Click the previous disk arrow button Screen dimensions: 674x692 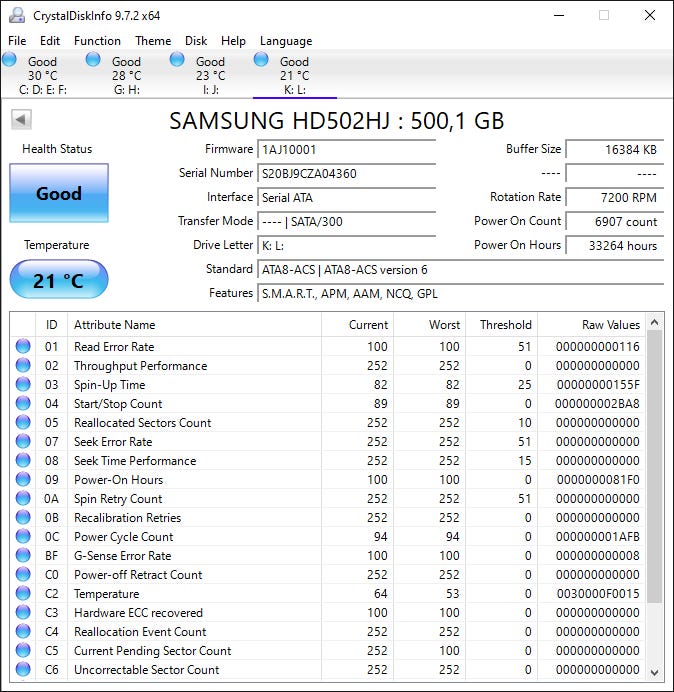click(21, 120)
